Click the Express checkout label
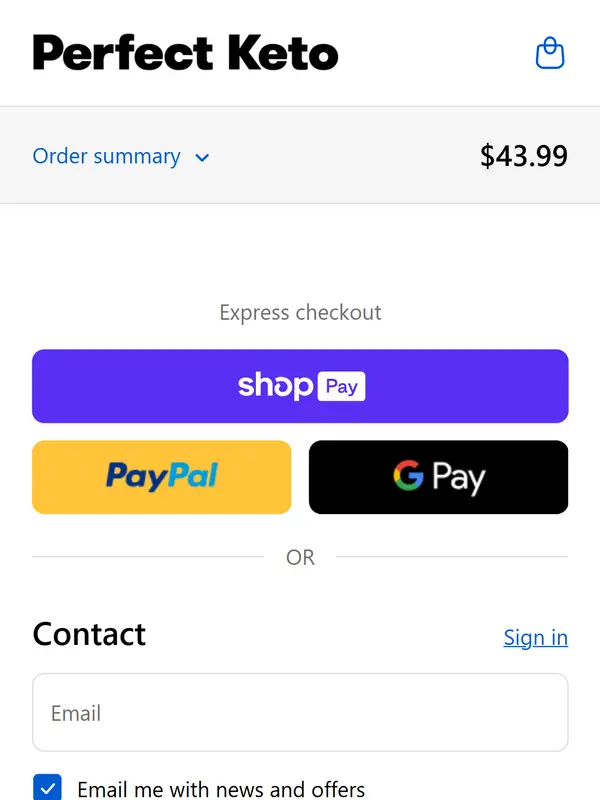 coord(300,313)
